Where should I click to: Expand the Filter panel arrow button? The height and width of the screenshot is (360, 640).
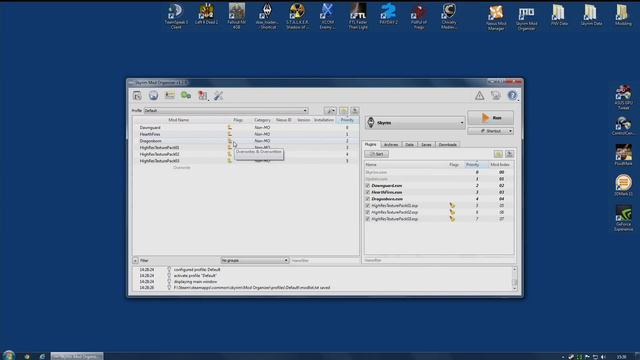click(x=135, y=260)
